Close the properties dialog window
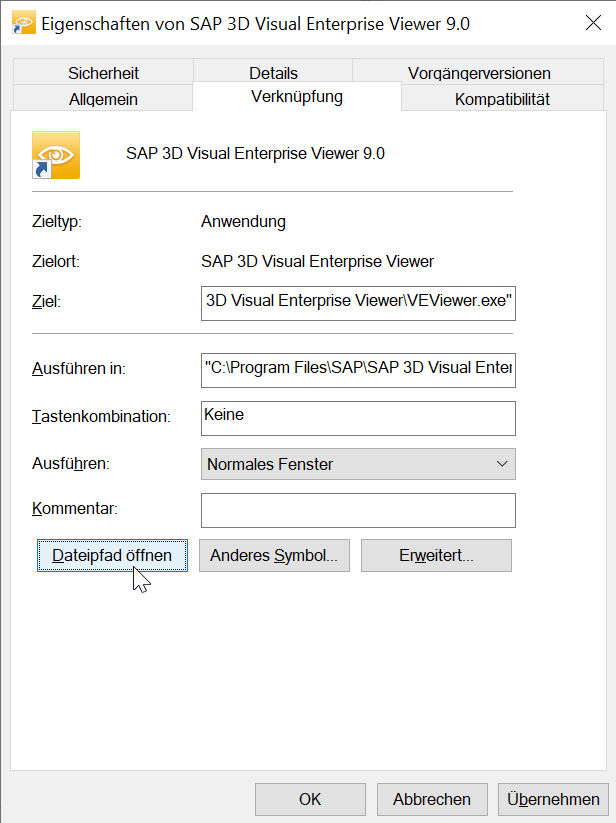616x823 pixels. 593,23
